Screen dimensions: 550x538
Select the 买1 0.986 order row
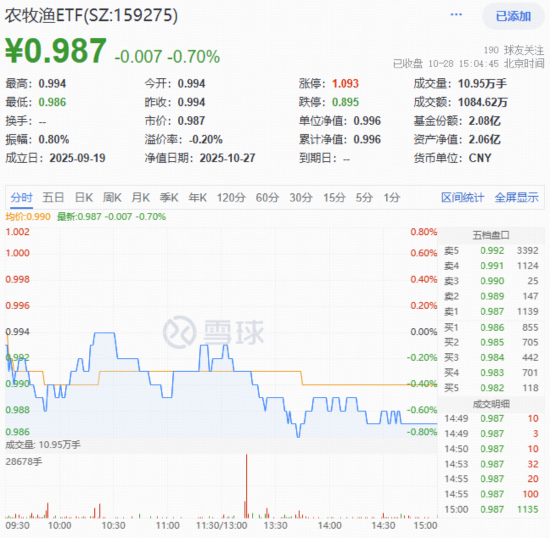click(491, 328)
